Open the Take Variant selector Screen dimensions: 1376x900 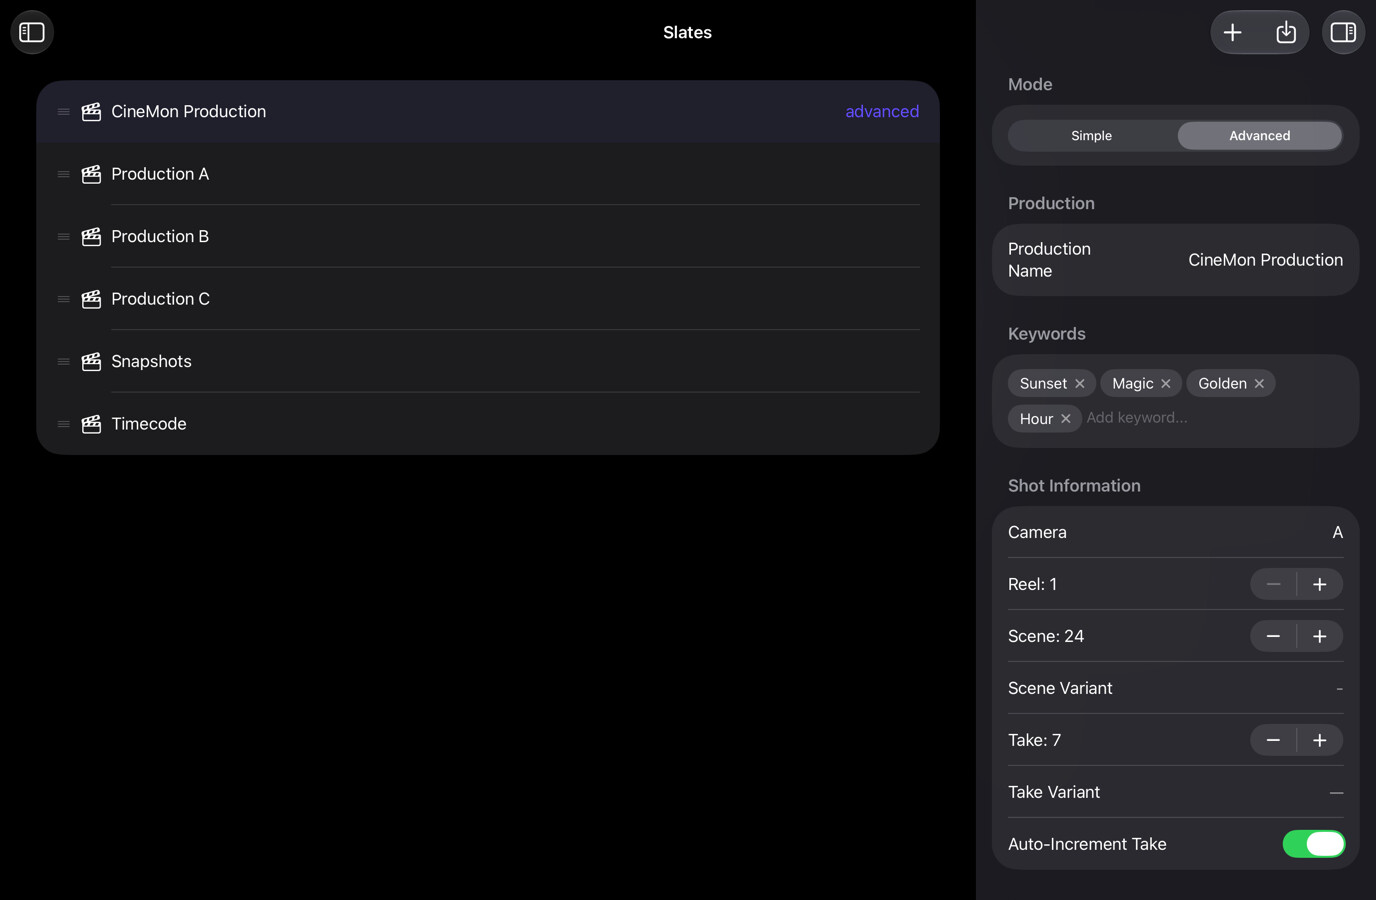click(1336, 792)
